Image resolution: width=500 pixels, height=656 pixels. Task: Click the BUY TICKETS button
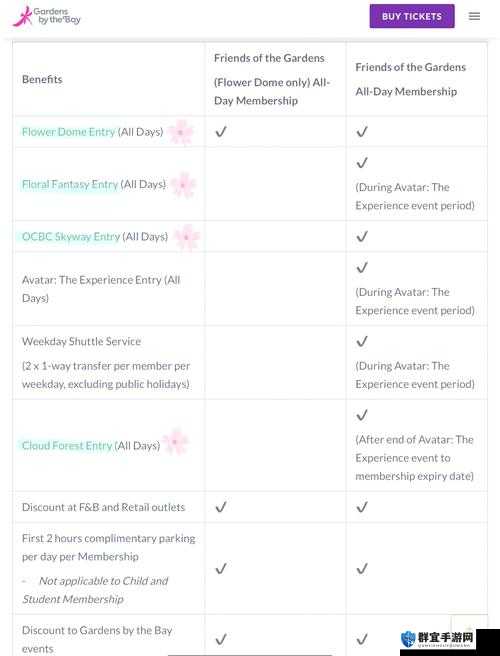(412, 16)
